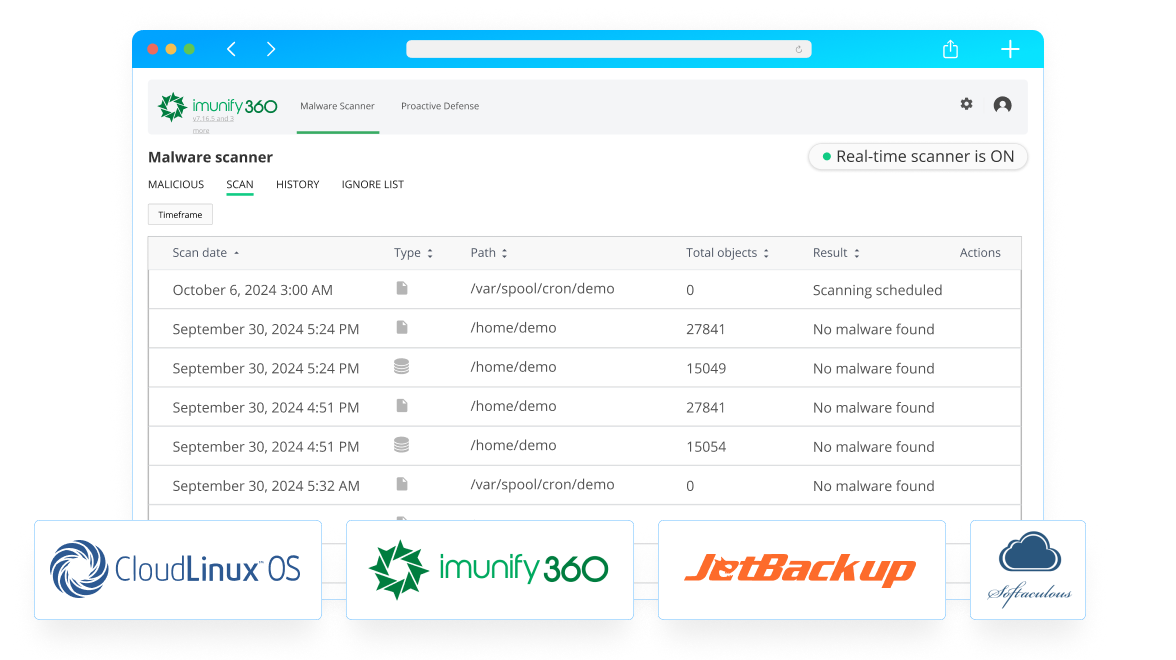The image size is (1176, 660).
Task: Sort table by Total objects column
Action: (727, 253)
